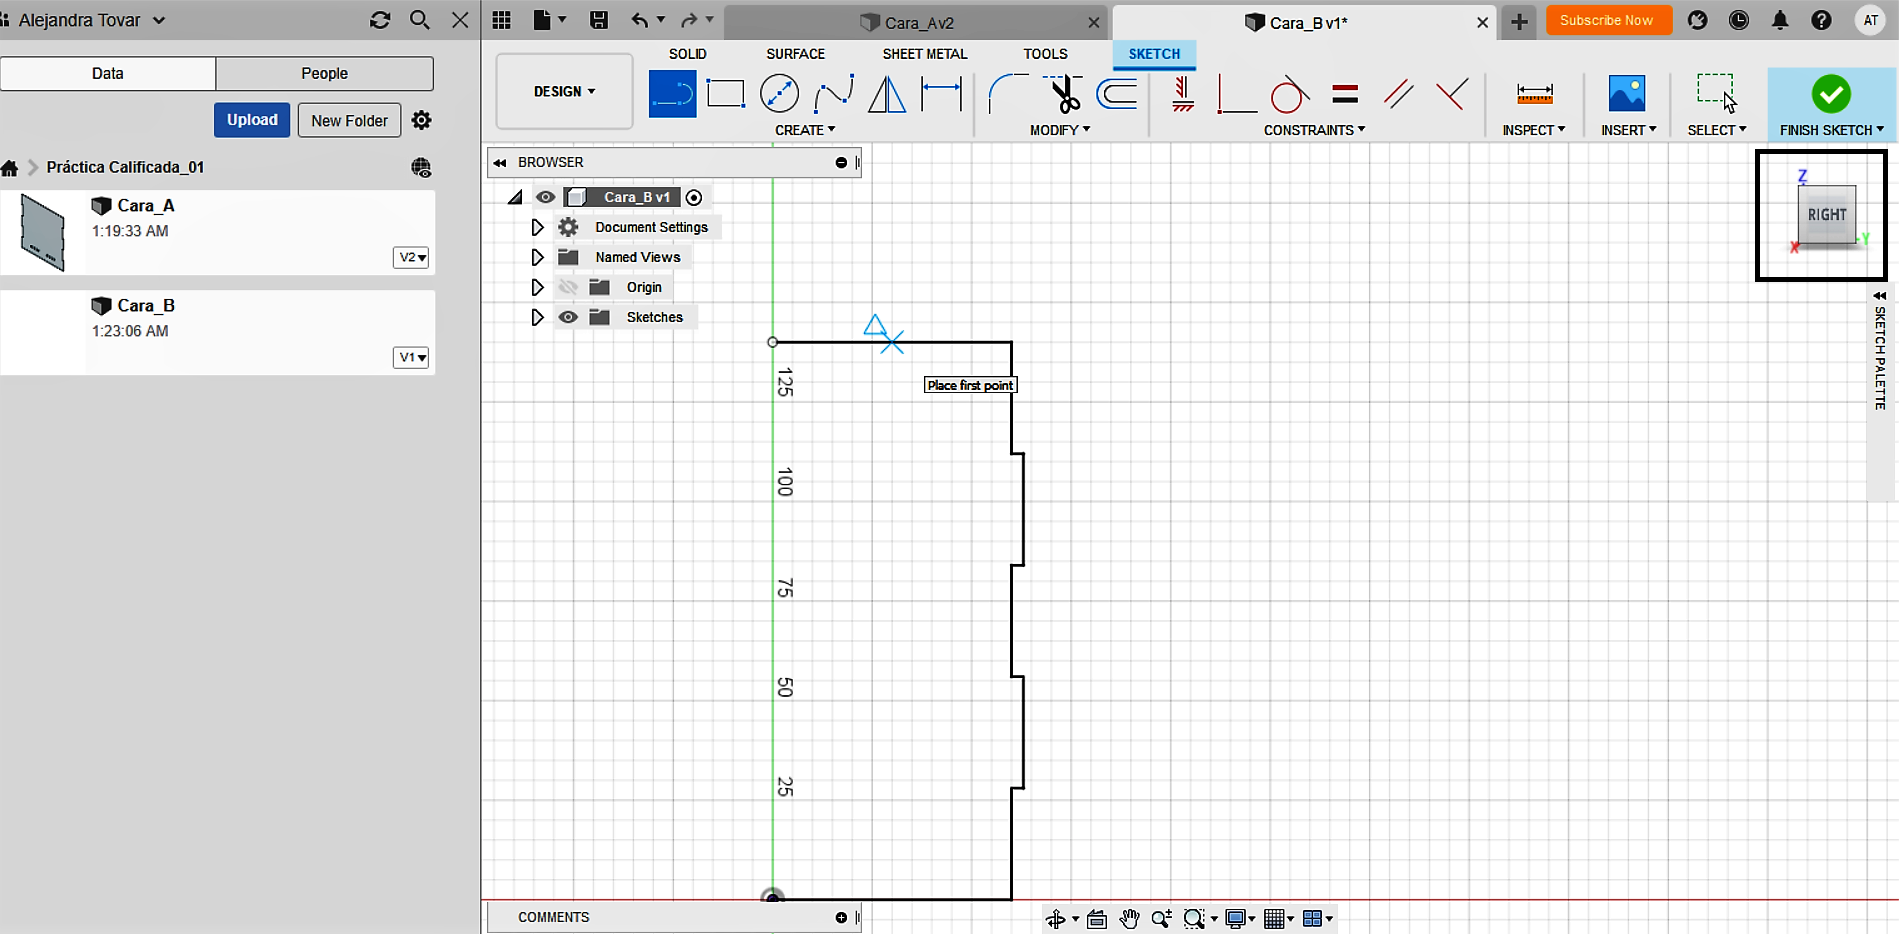
Task: Open the job status clock icon
Action: click(1739, 20)
